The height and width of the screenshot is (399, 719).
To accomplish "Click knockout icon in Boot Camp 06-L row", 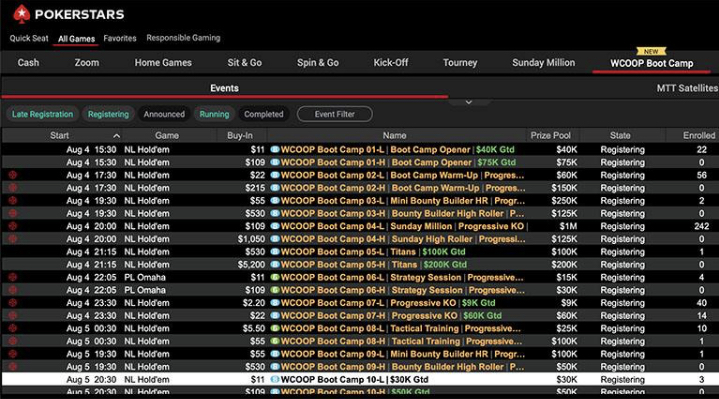I will pyautogui.click(x=13, y=277).
